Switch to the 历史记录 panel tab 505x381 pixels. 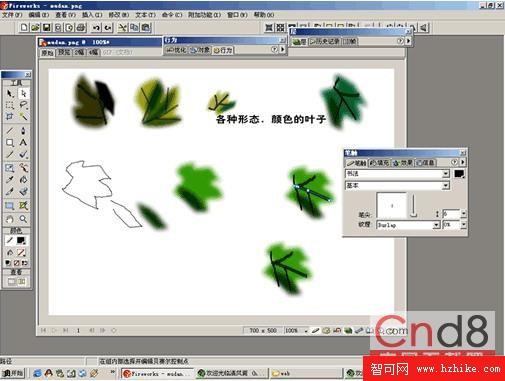click(x=325, y=41)
